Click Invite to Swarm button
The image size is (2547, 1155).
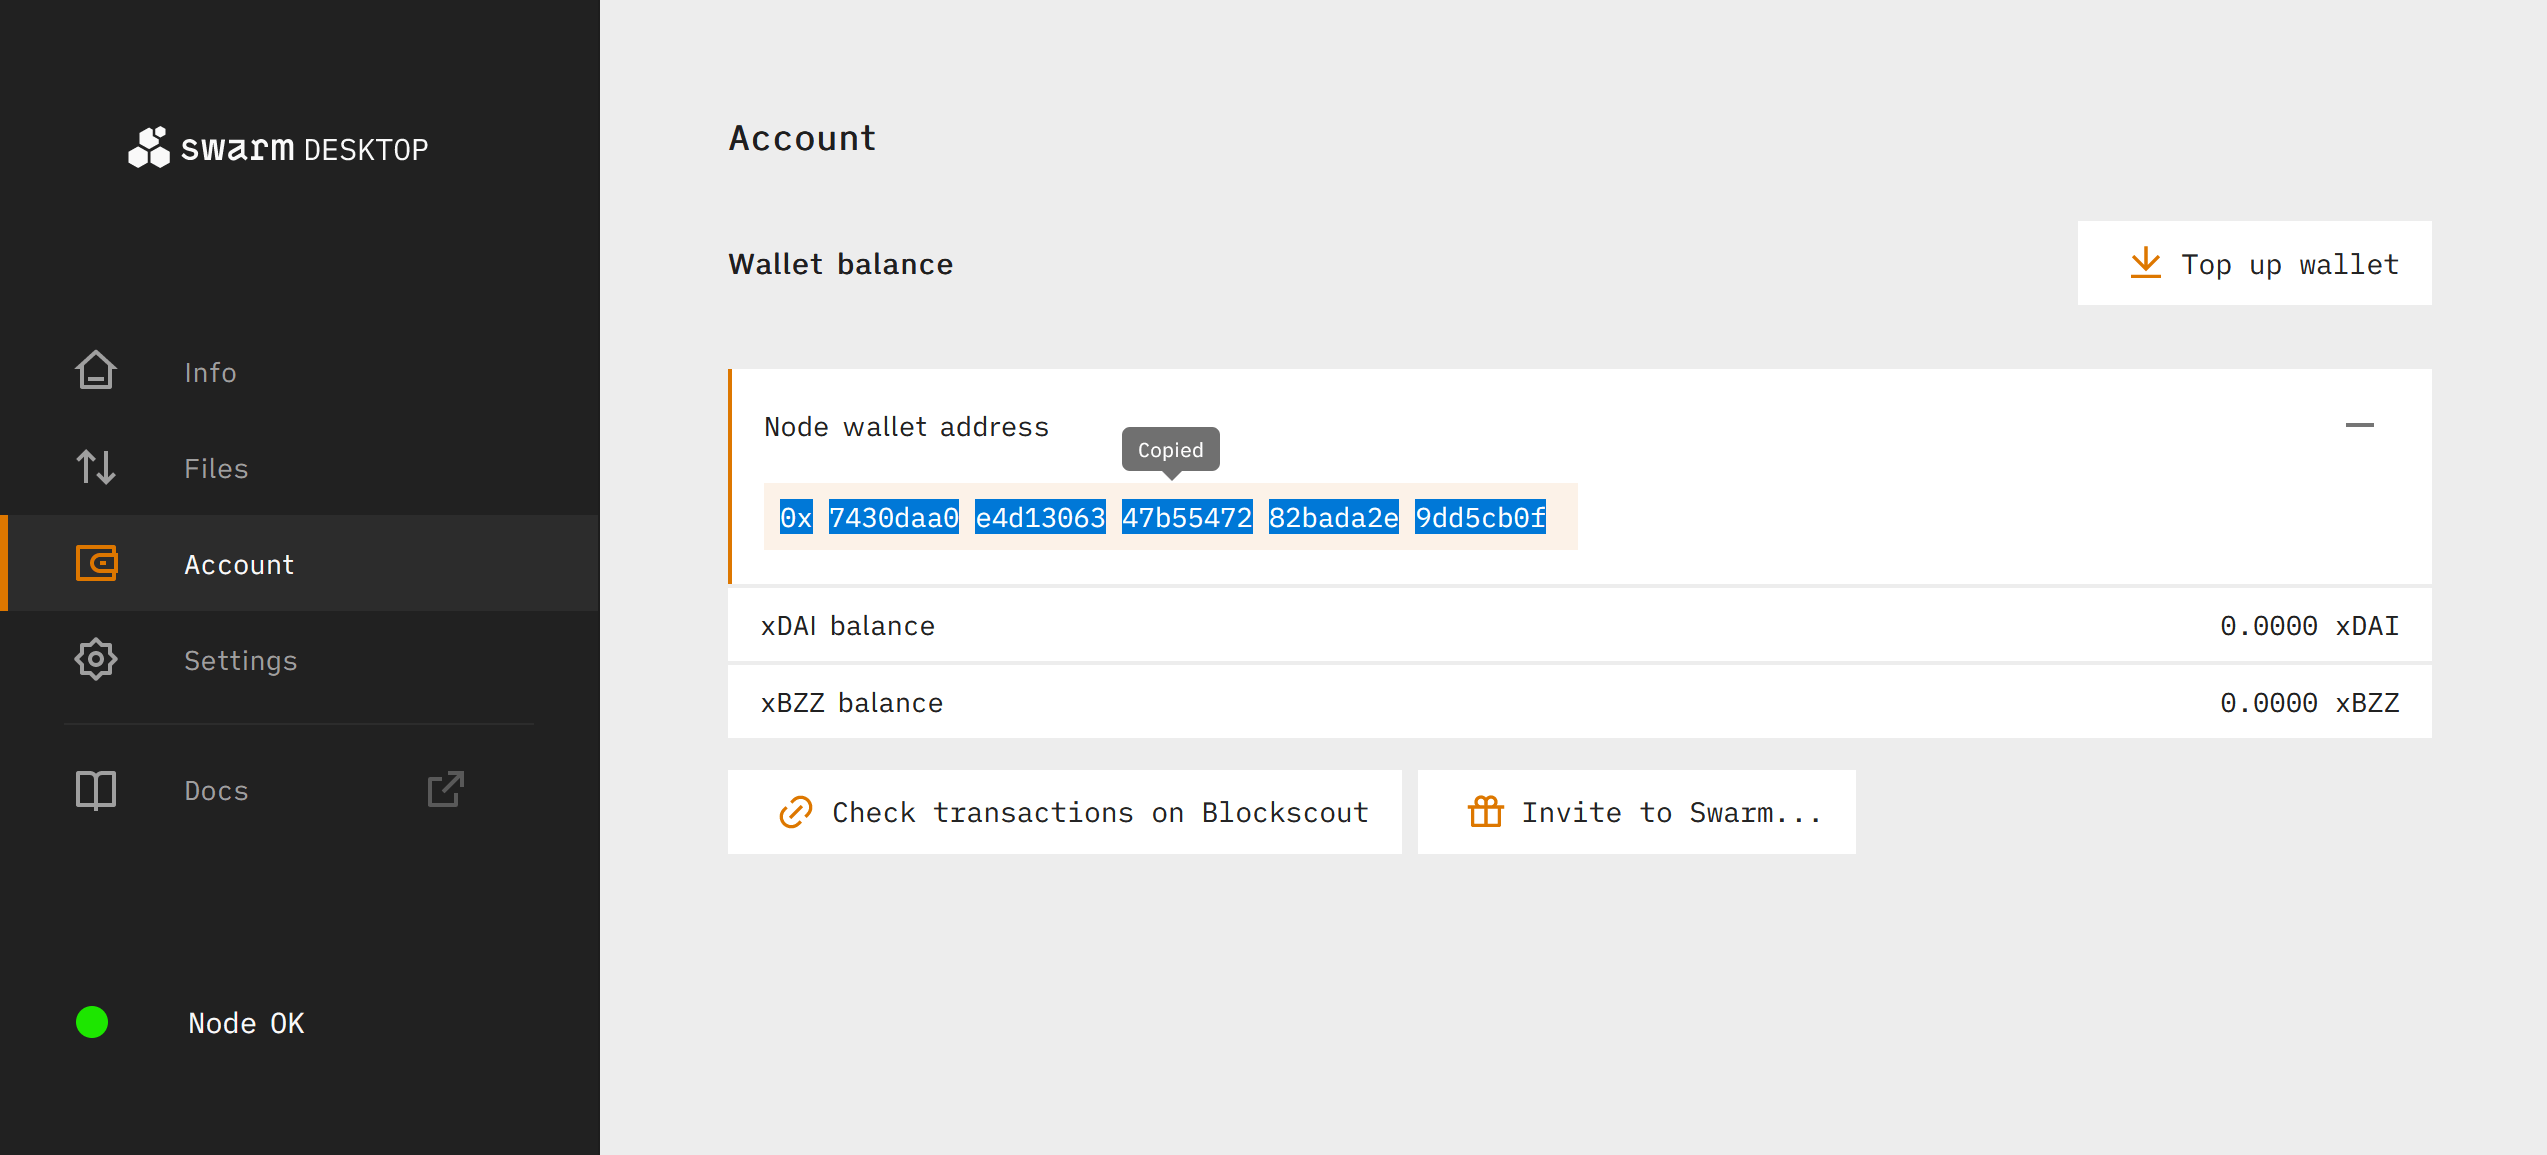click(1670, 812)
